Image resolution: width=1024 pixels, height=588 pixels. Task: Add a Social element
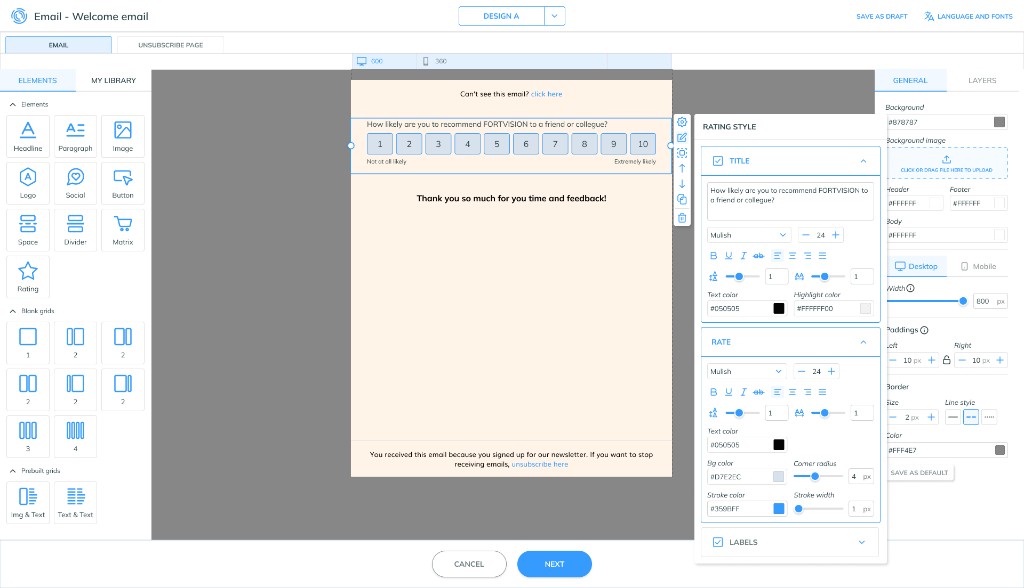pyautogui.click(x=75, y=183)
